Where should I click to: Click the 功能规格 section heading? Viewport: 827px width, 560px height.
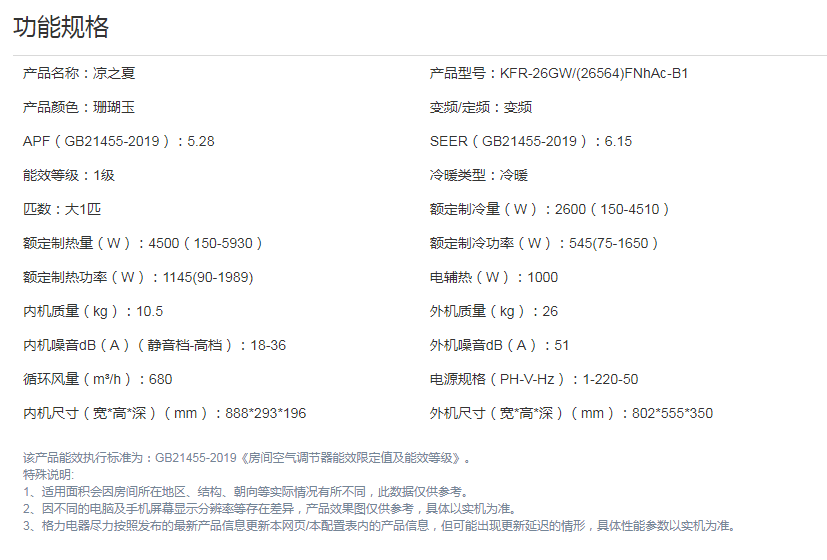[x=61, y=27]
